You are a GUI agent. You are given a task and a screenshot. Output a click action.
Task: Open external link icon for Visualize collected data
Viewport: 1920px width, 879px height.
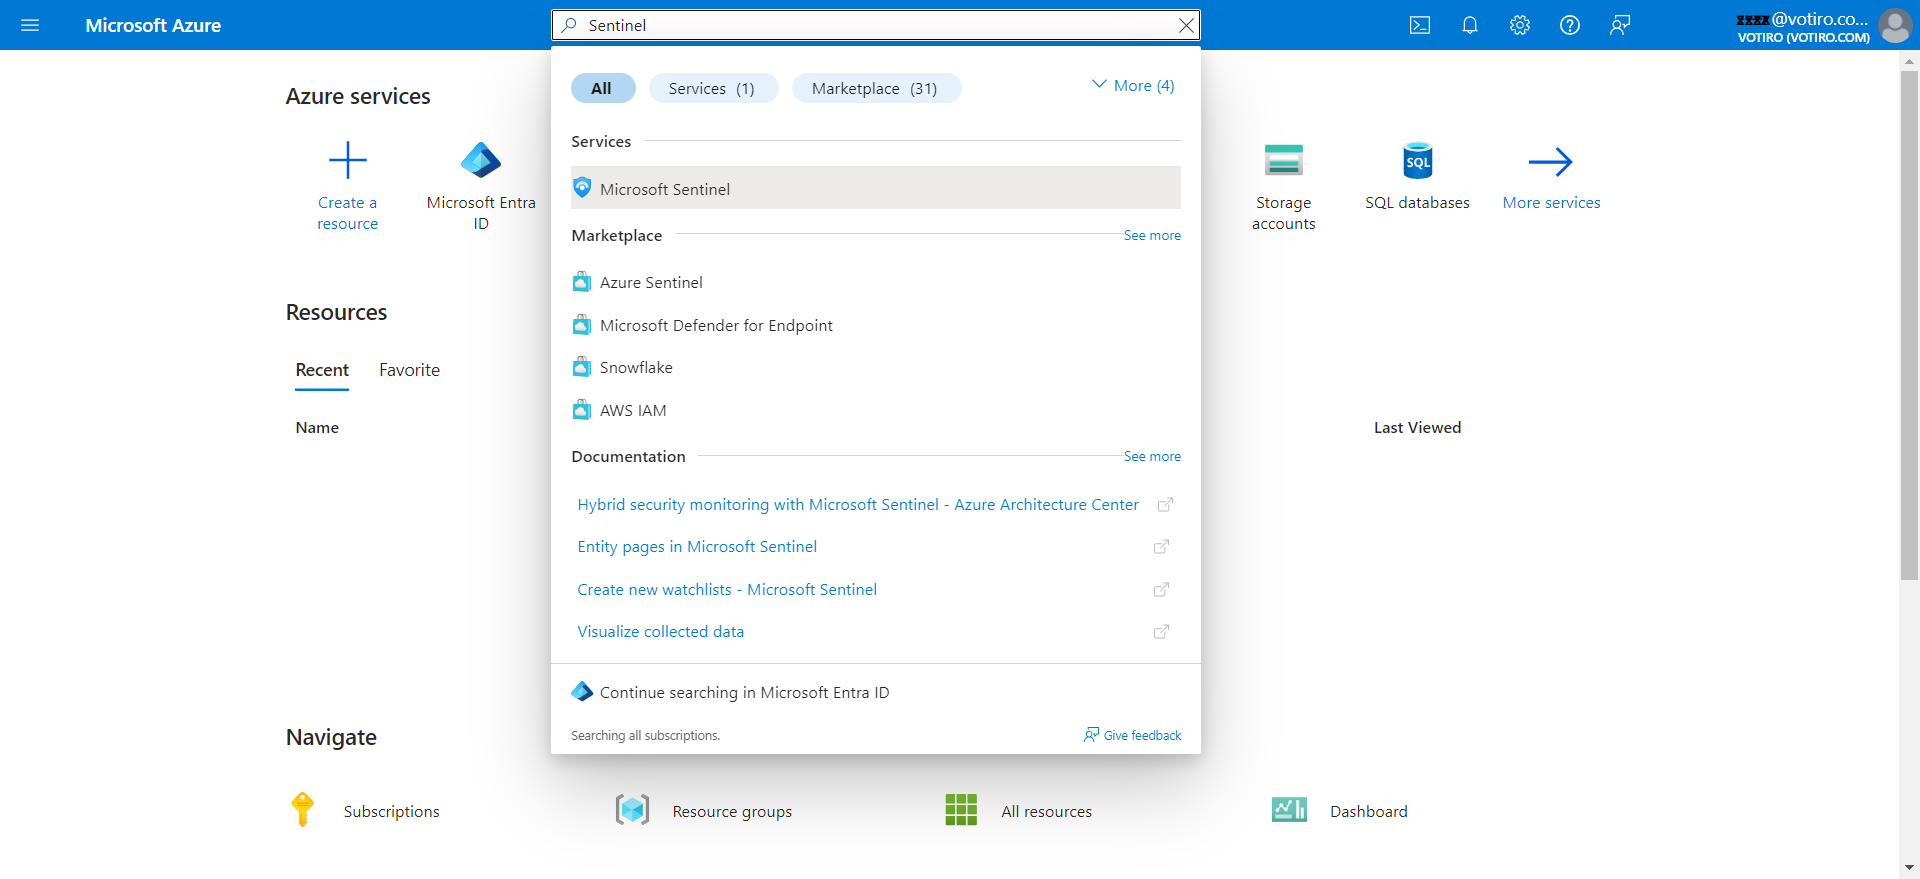pyautogui.click(x=1161, y=632)
